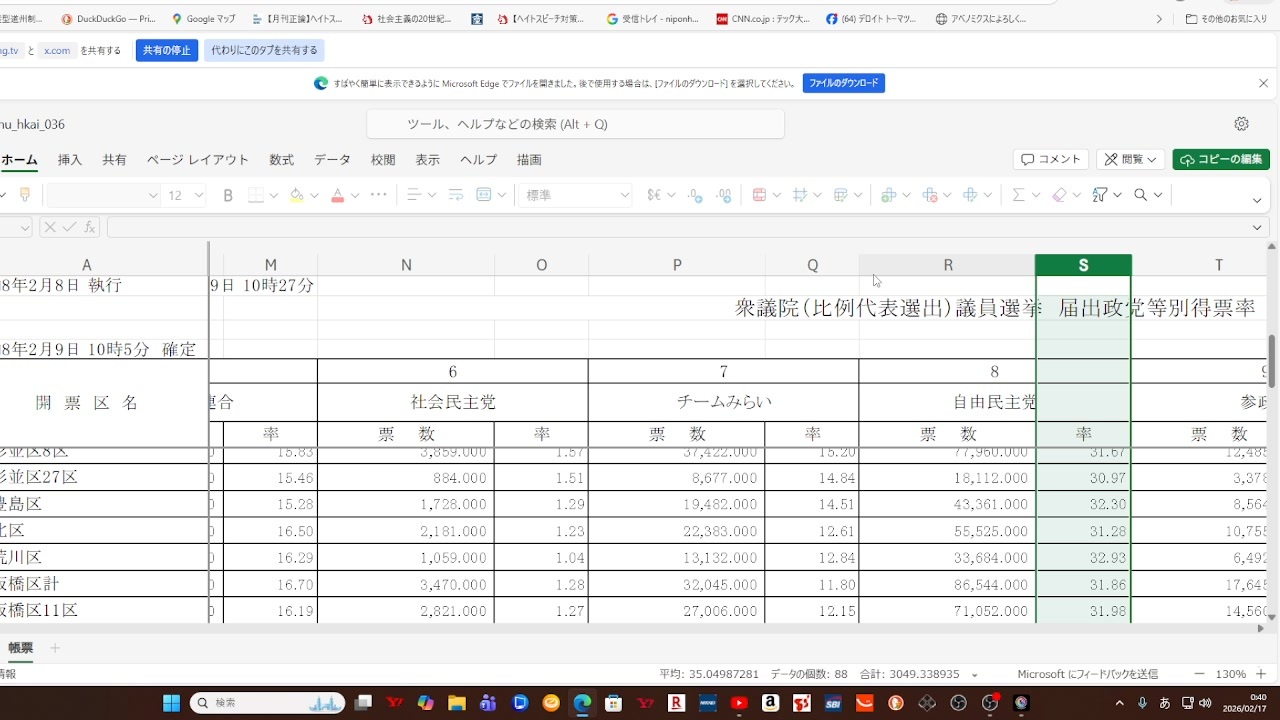Dismiss the Edge notification bar with X
1280x720 pixels.
pyautogui.click(x=1263, y=83)
